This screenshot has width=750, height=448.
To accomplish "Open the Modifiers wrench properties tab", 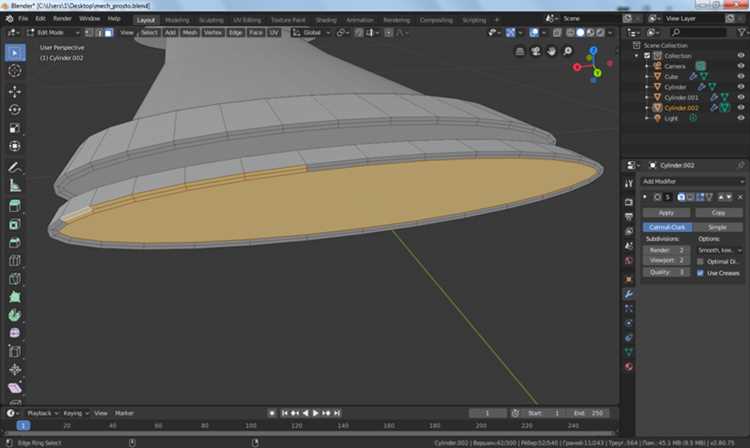I will pyautogui.click(x=629, y=294).
